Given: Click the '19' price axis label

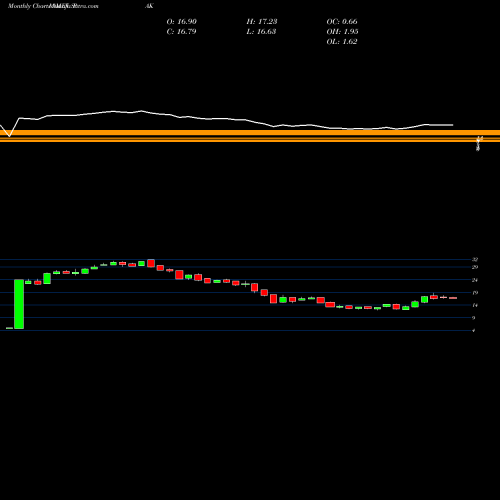Looking at the screenshot, I should click(475, 293).
